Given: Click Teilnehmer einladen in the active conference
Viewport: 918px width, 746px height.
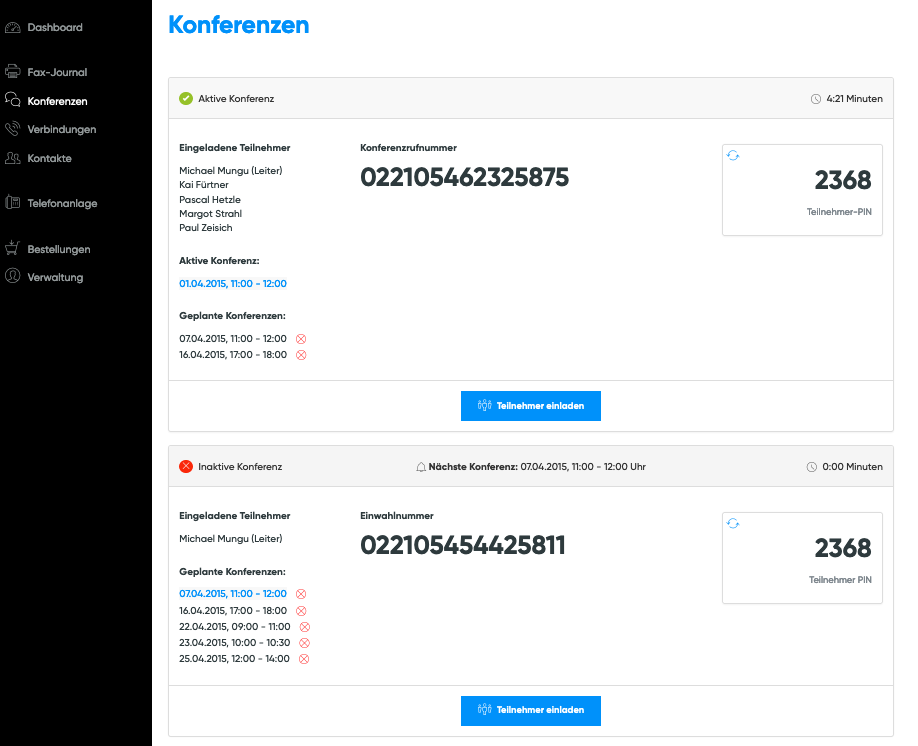Looking at the screenshot, I should (530, 406).
